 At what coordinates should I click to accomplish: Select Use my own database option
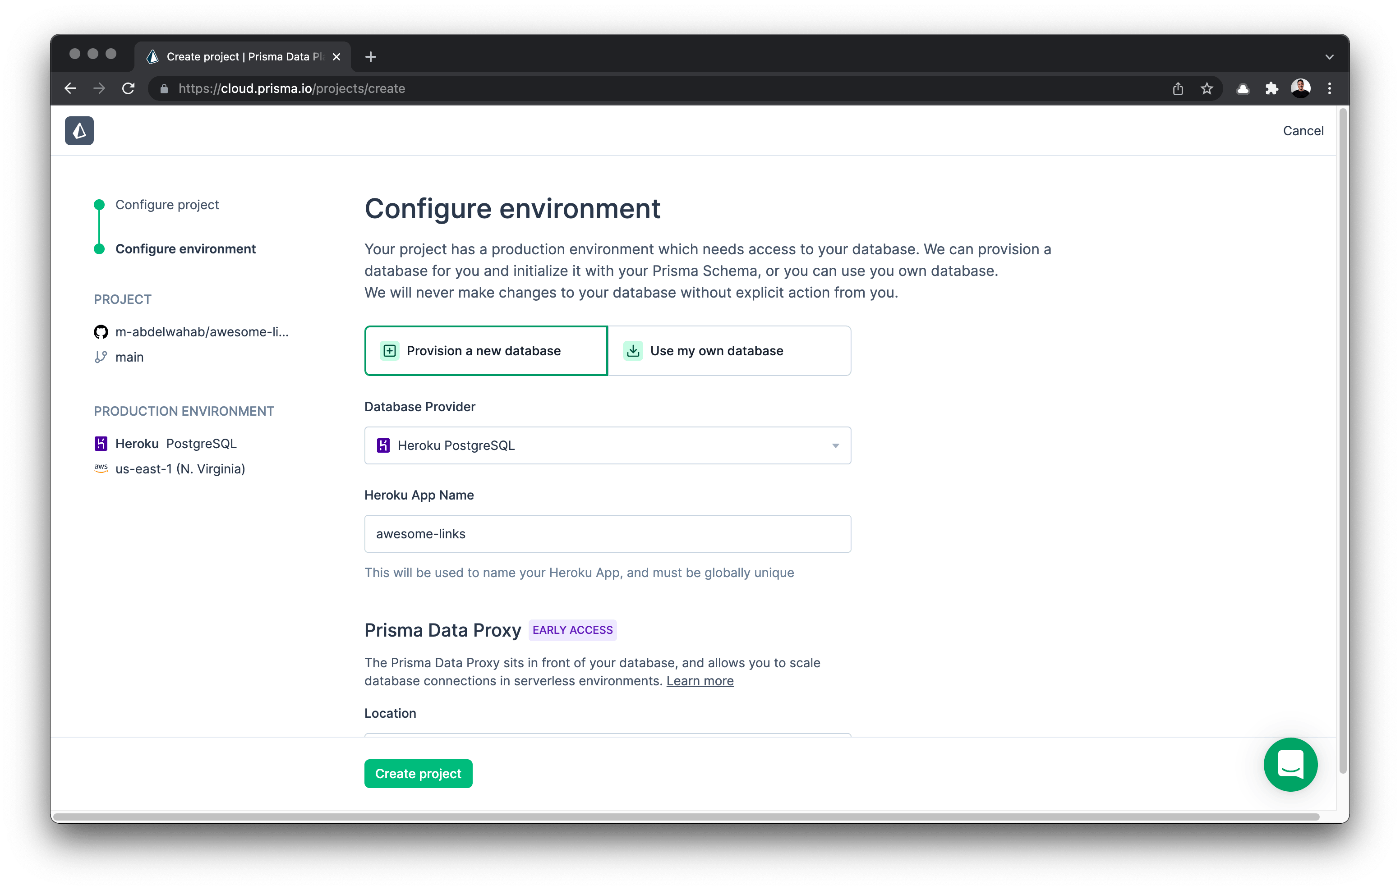tap(730, 351)
